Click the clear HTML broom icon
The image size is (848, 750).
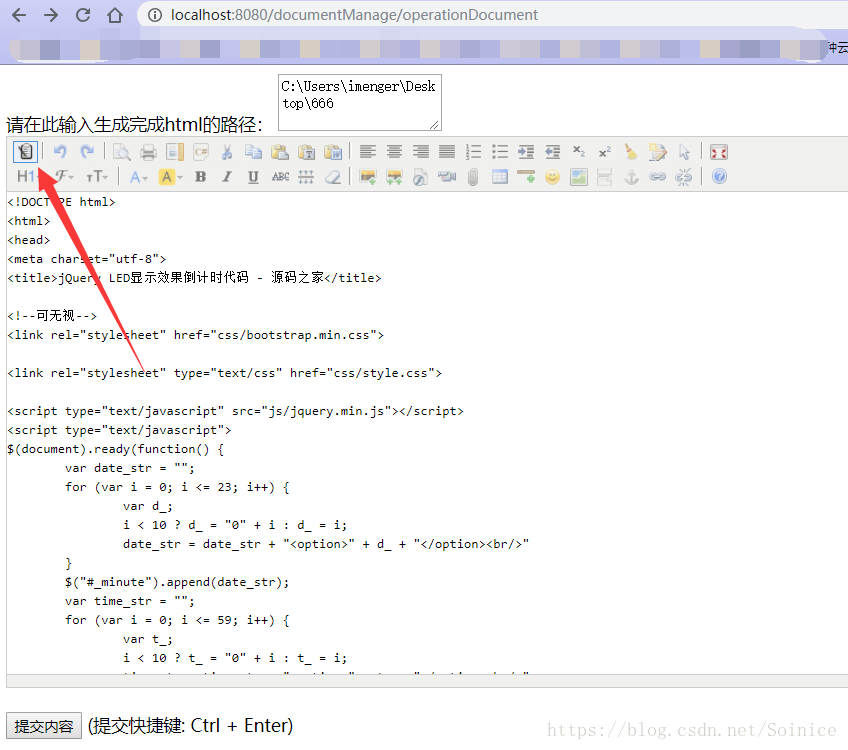[631, 152]
